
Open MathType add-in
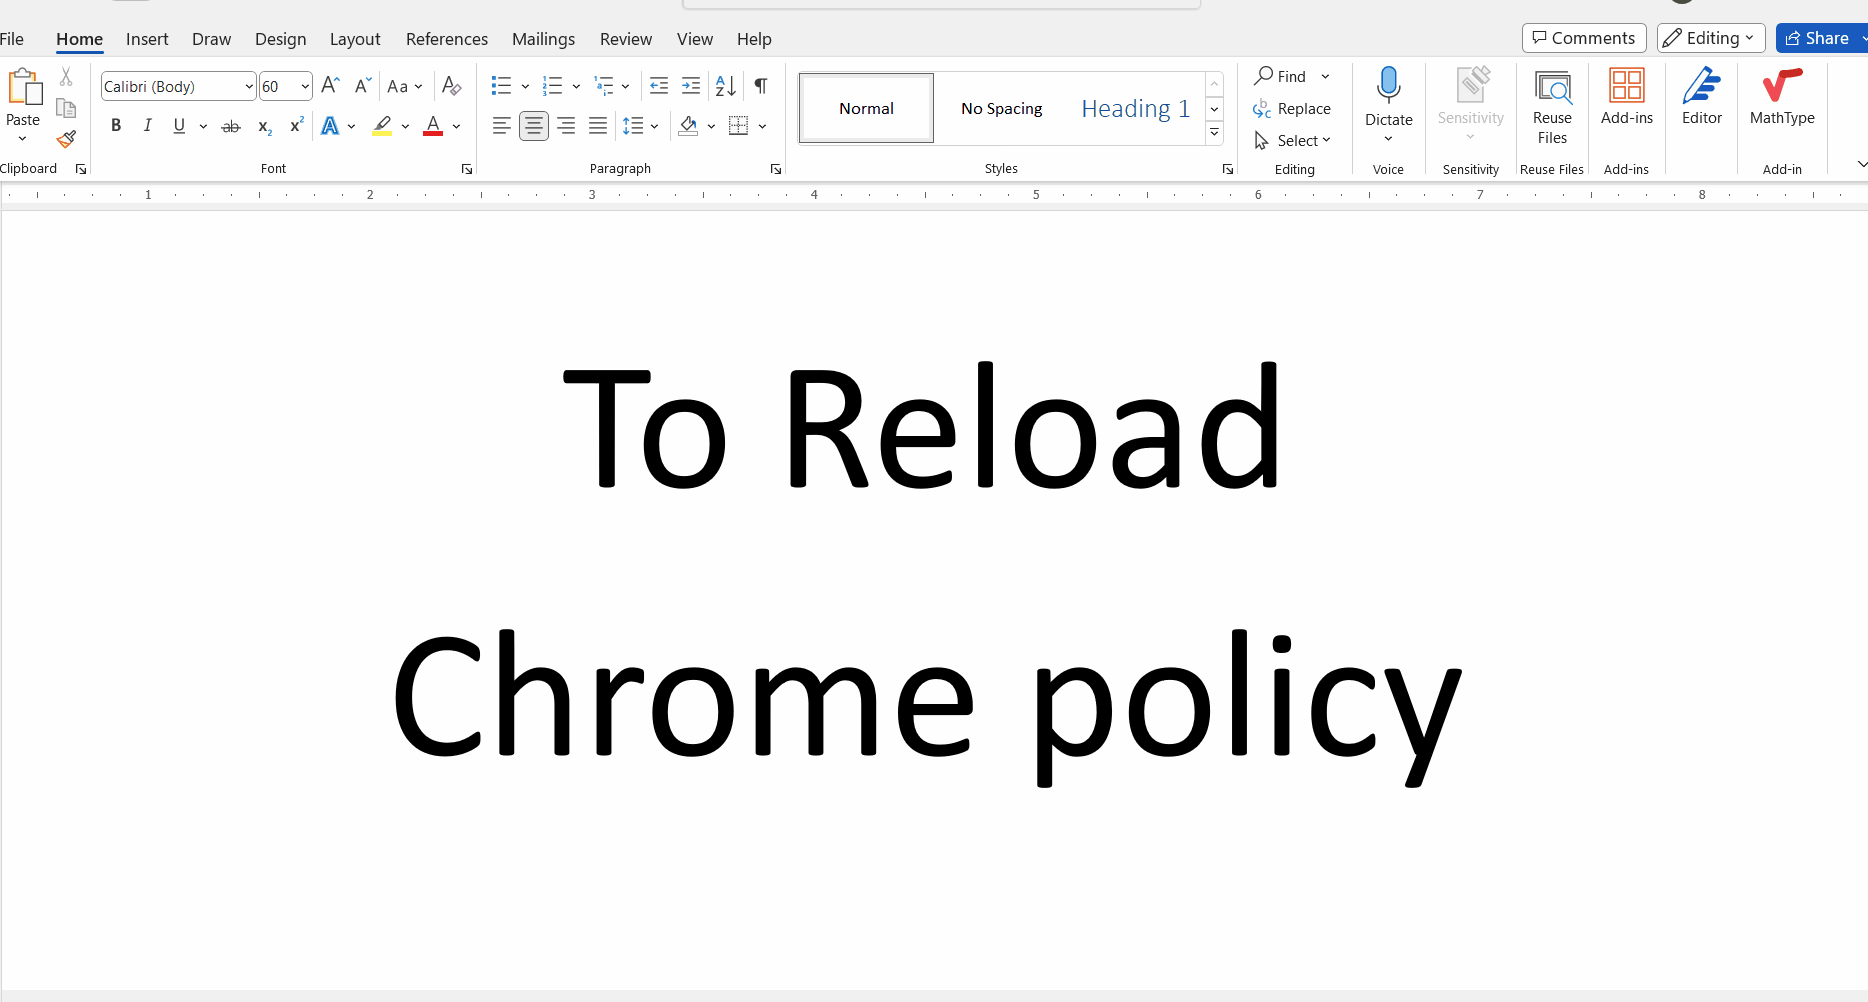point(1782,96)
